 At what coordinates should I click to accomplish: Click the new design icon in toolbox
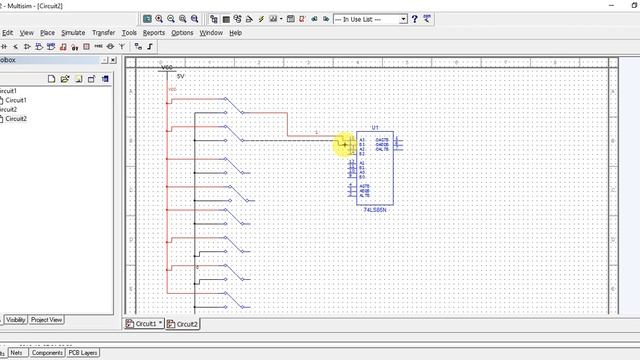click(51, 79)
